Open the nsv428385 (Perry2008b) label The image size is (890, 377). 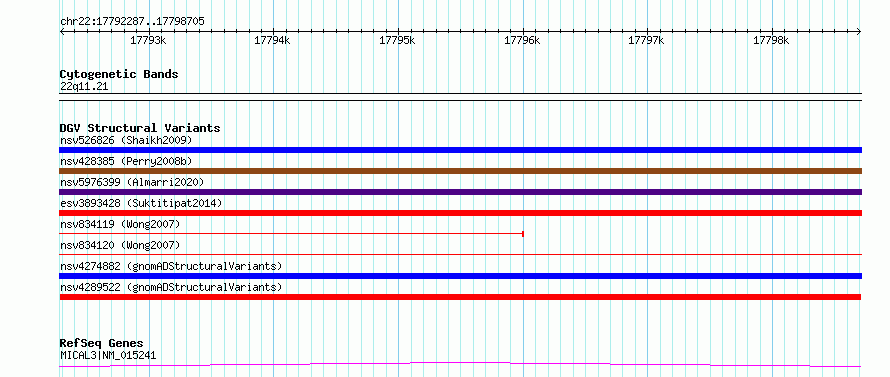pos(126,161)
